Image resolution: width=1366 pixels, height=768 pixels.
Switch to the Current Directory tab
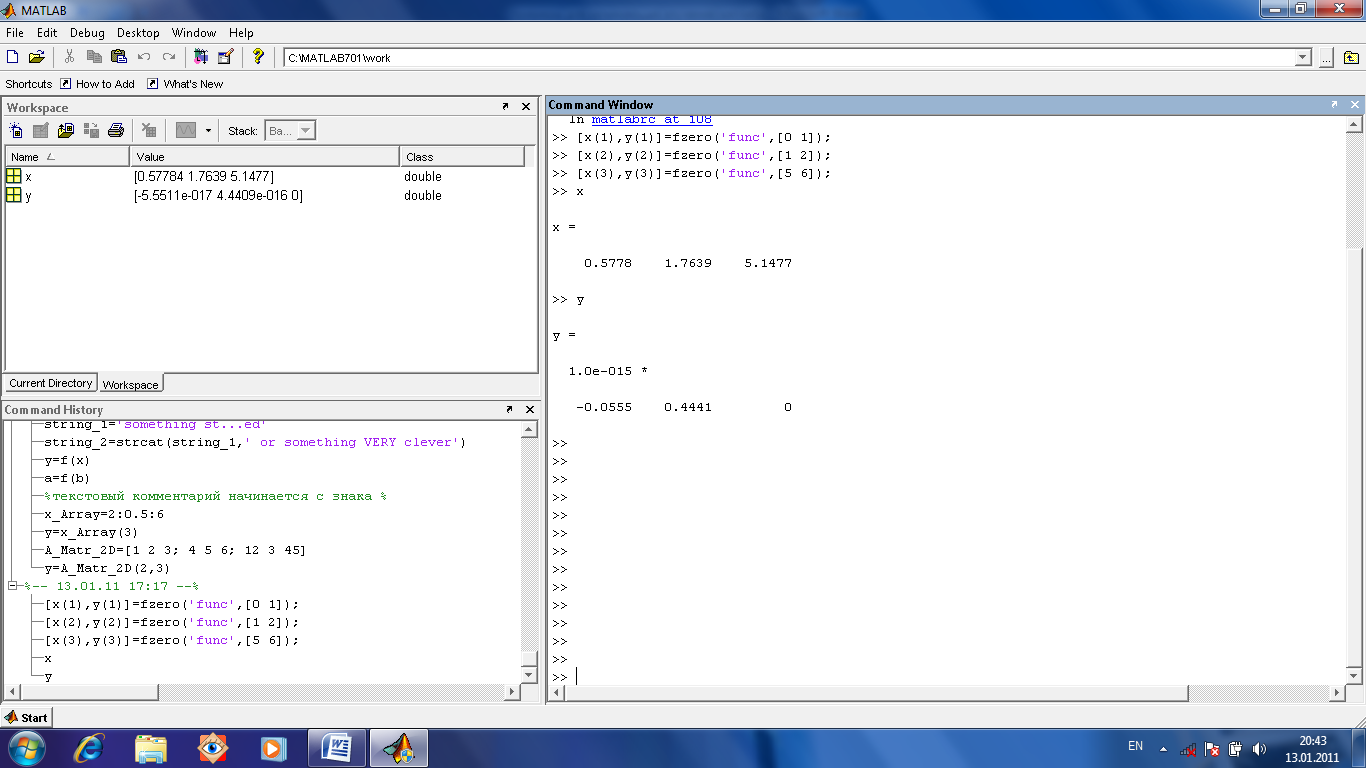pos(51,383)
